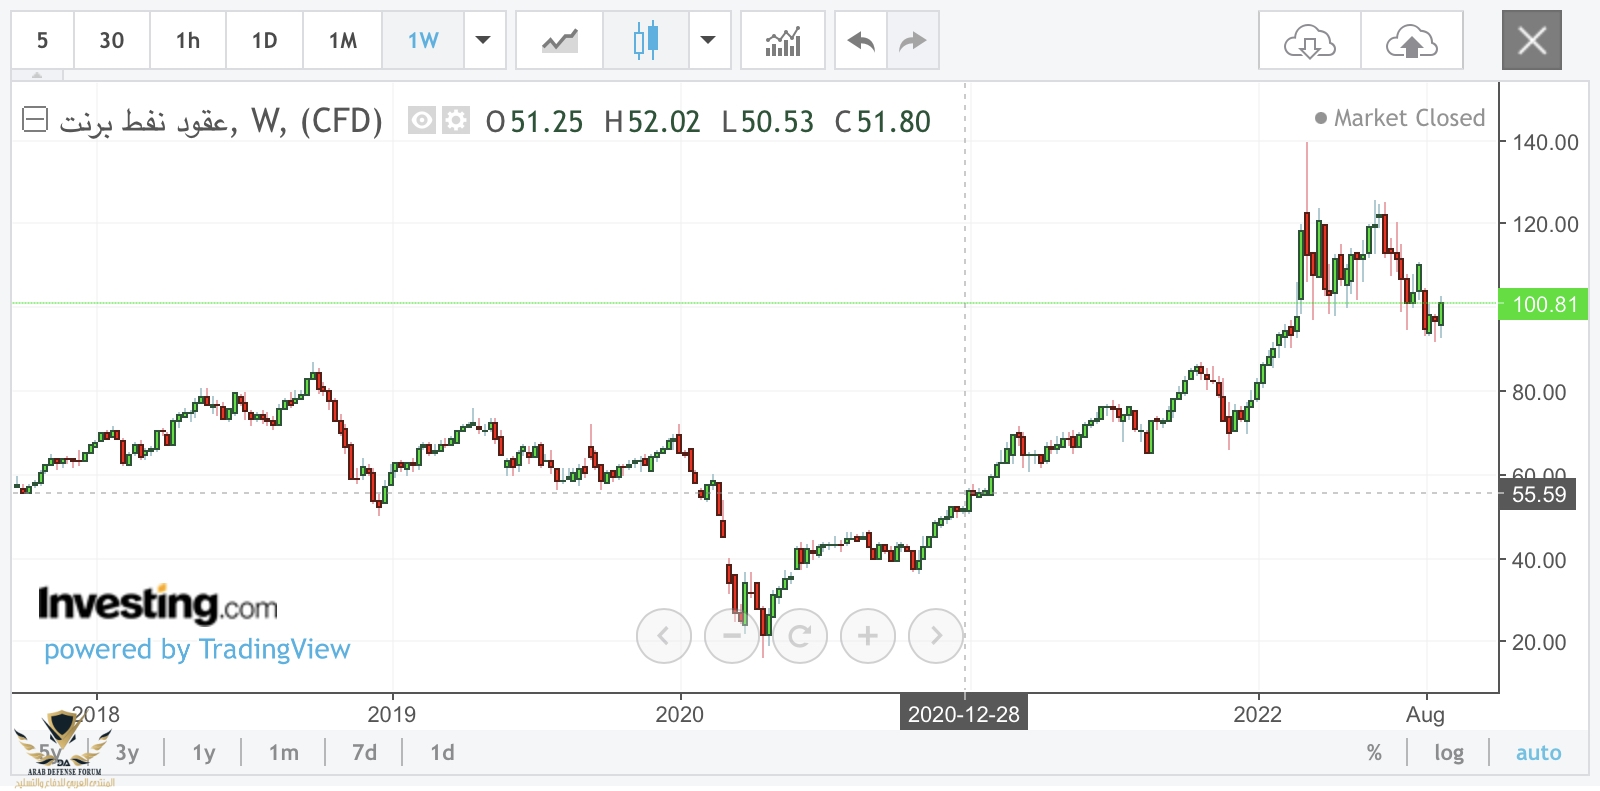Viewport: 1600px width, 791px height.
Task: Expand the time interval dropdown arrow
Action: click(x=484, y=41)
